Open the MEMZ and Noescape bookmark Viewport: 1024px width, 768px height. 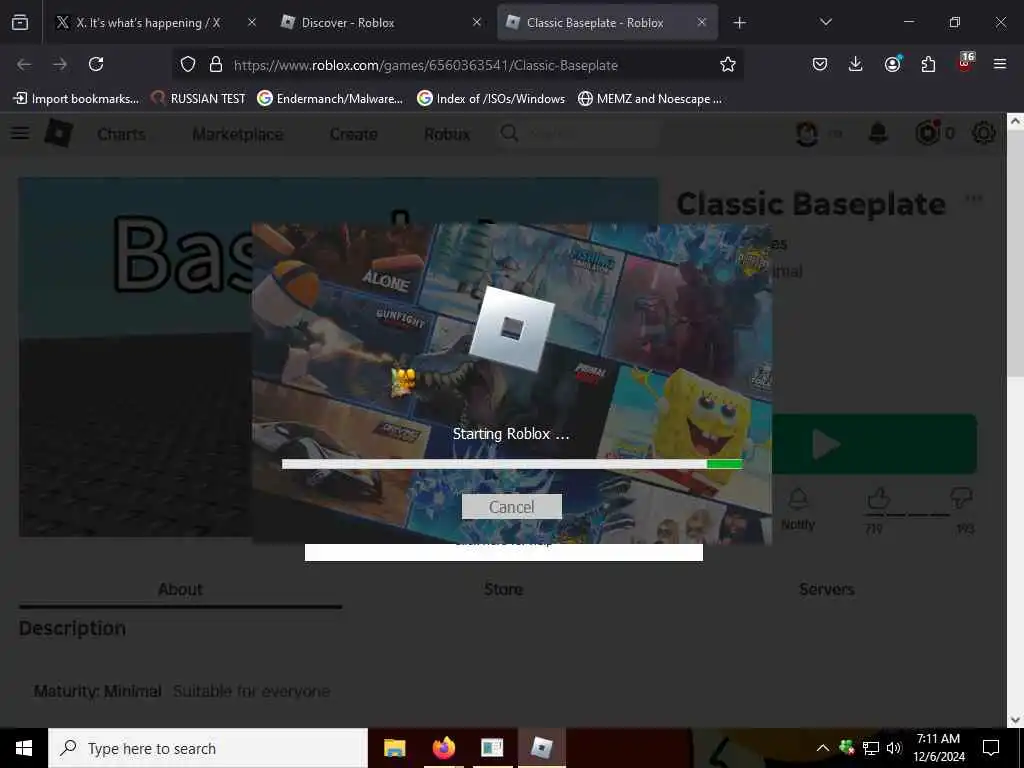pos(650,99)
